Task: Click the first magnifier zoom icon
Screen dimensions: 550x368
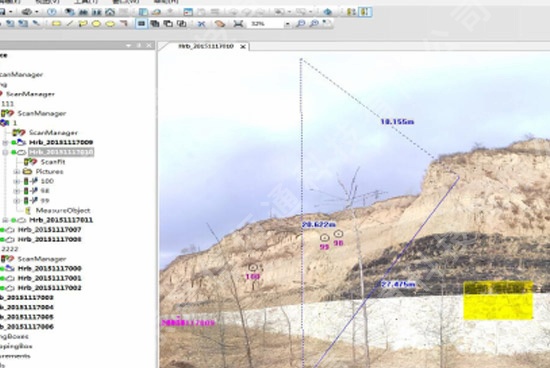Action: pos(301,24)
